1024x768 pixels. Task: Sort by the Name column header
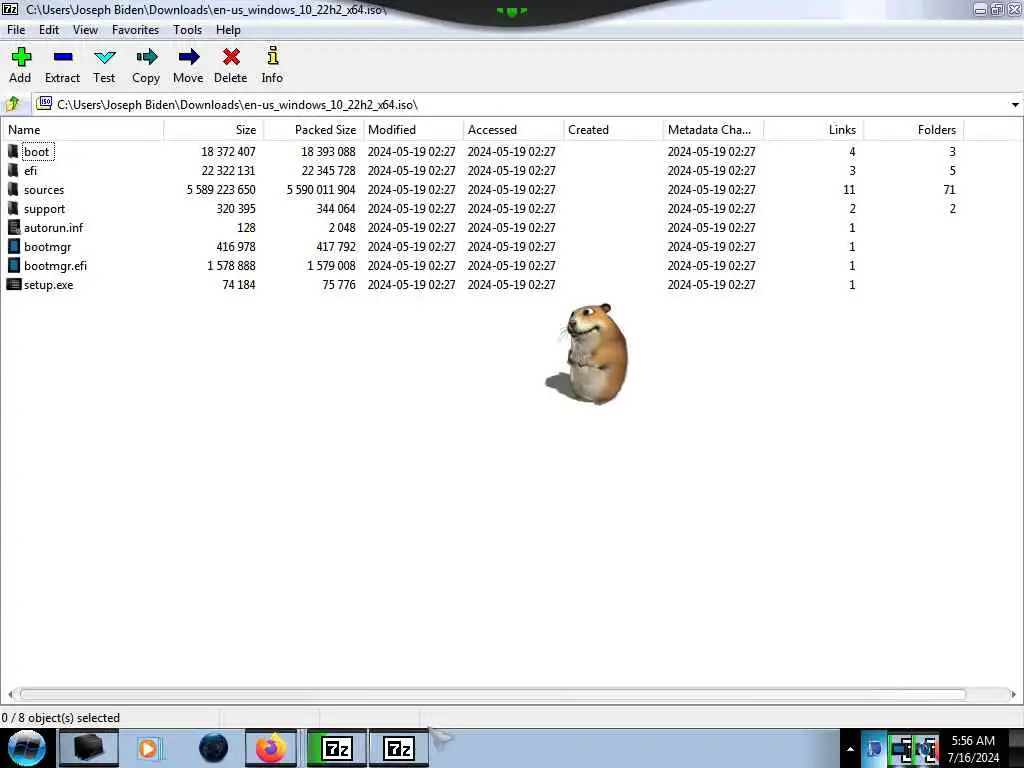[x=82, y=129]
